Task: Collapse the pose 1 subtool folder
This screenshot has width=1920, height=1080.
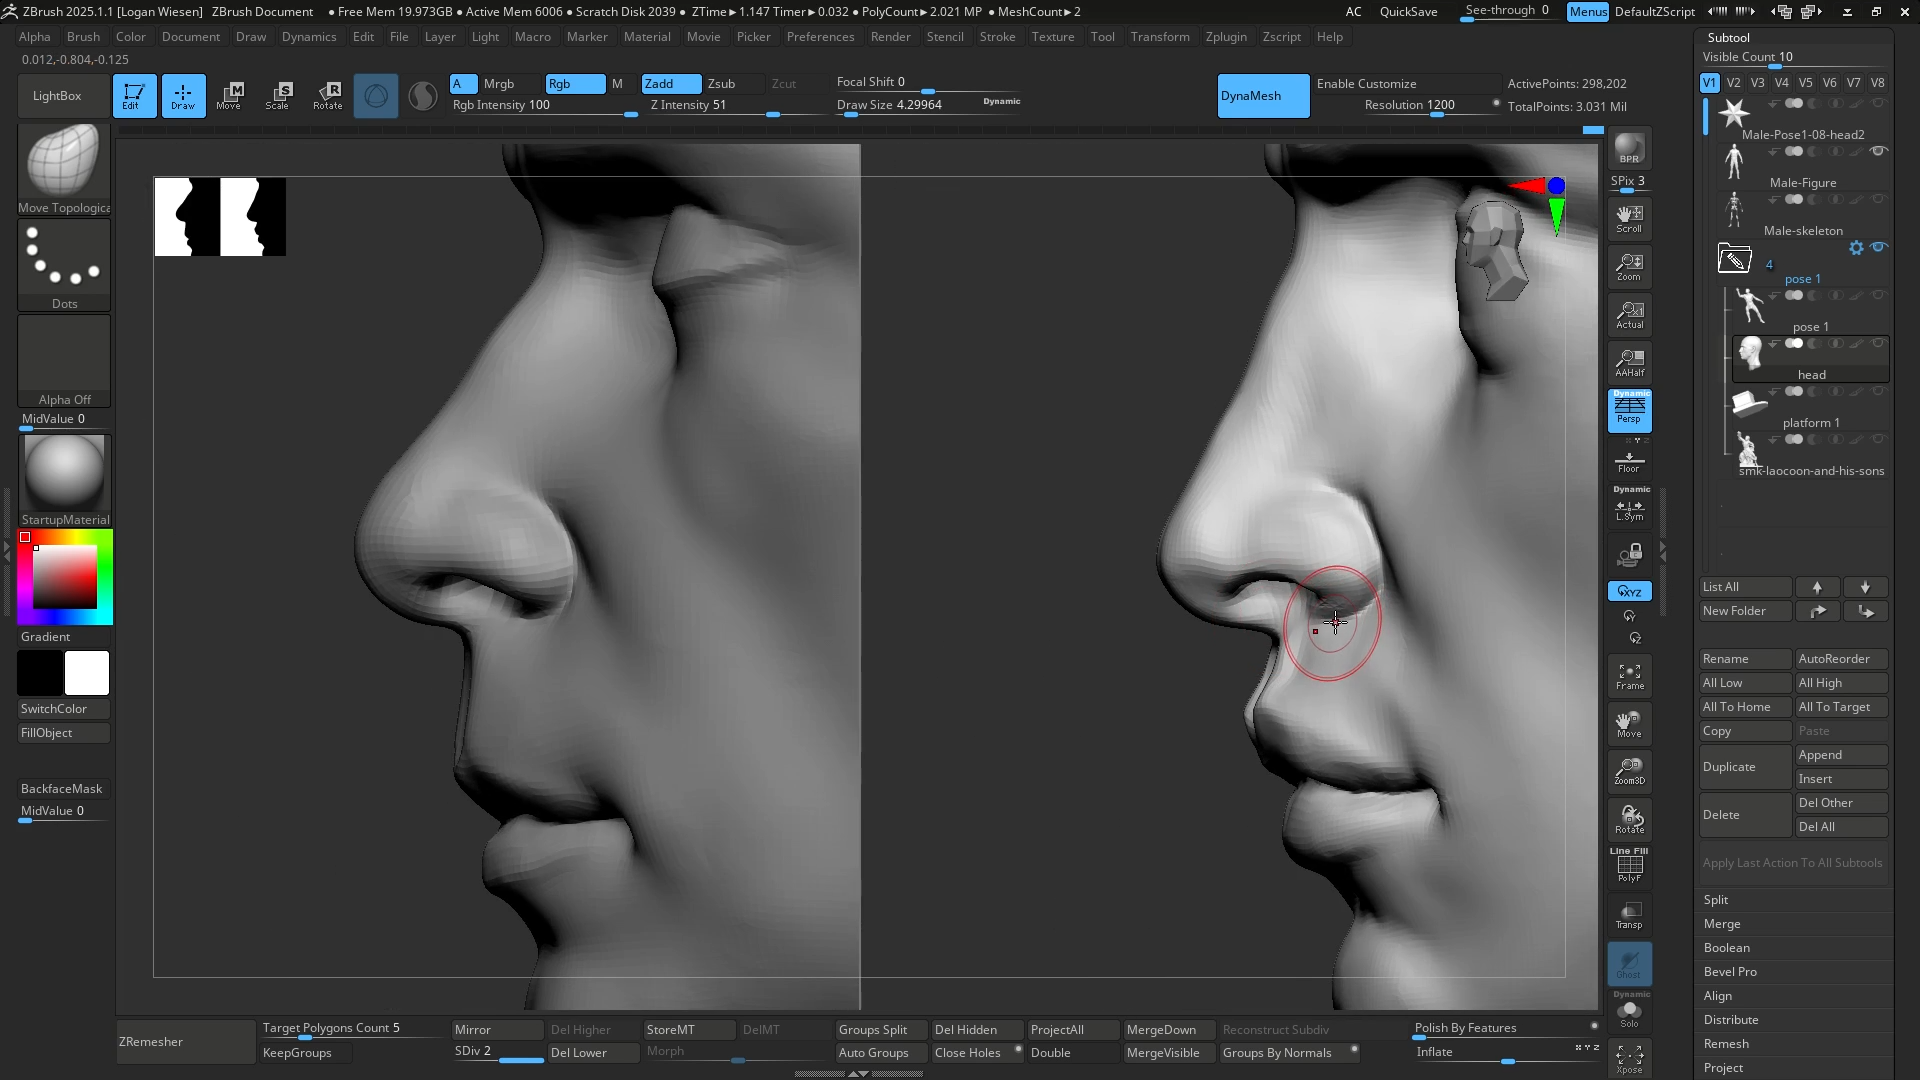Action: pos(1734,258)
